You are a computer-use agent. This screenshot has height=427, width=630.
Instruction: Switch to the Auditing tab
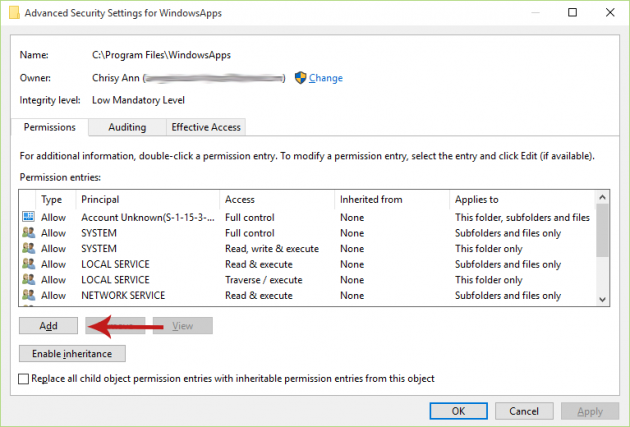point(127,127)
